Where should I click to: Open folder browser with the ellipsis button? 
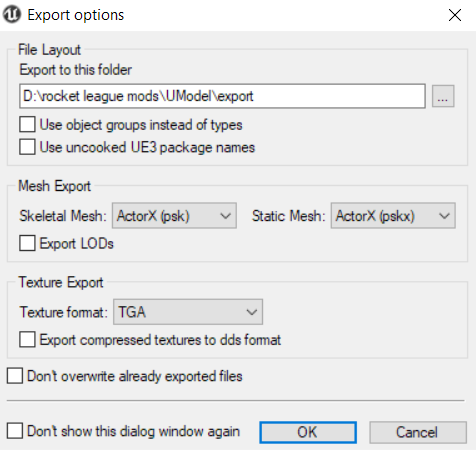point(443,96)
